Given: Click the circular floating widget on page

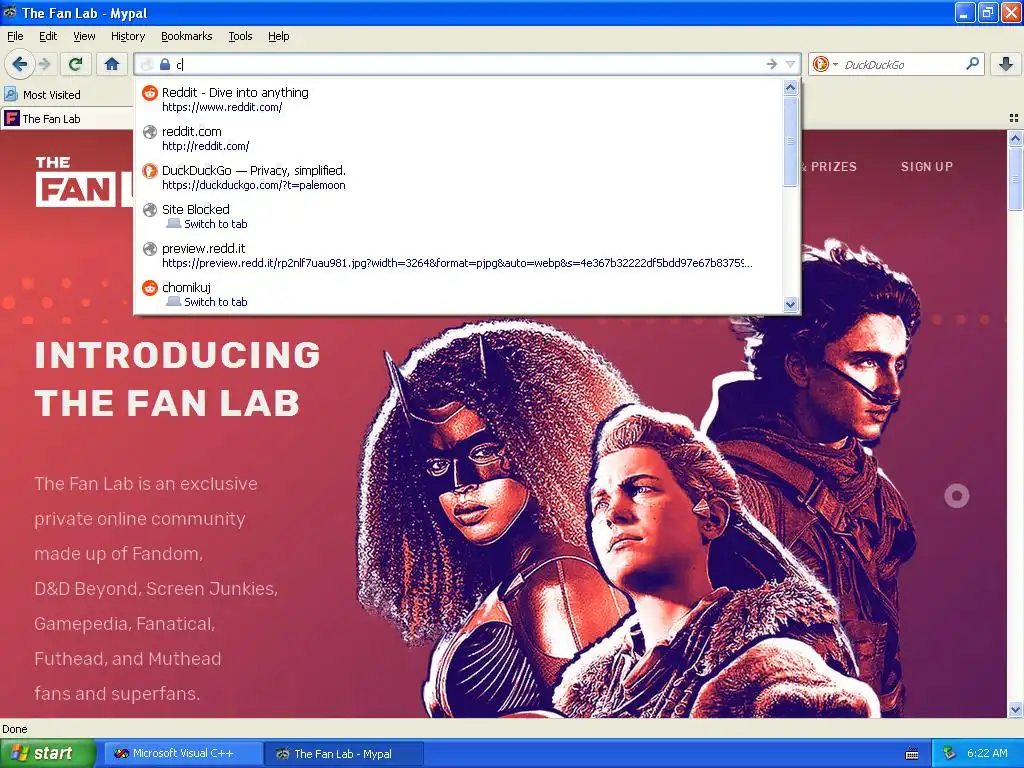Looking at the screenshot, I should [957, 496].
